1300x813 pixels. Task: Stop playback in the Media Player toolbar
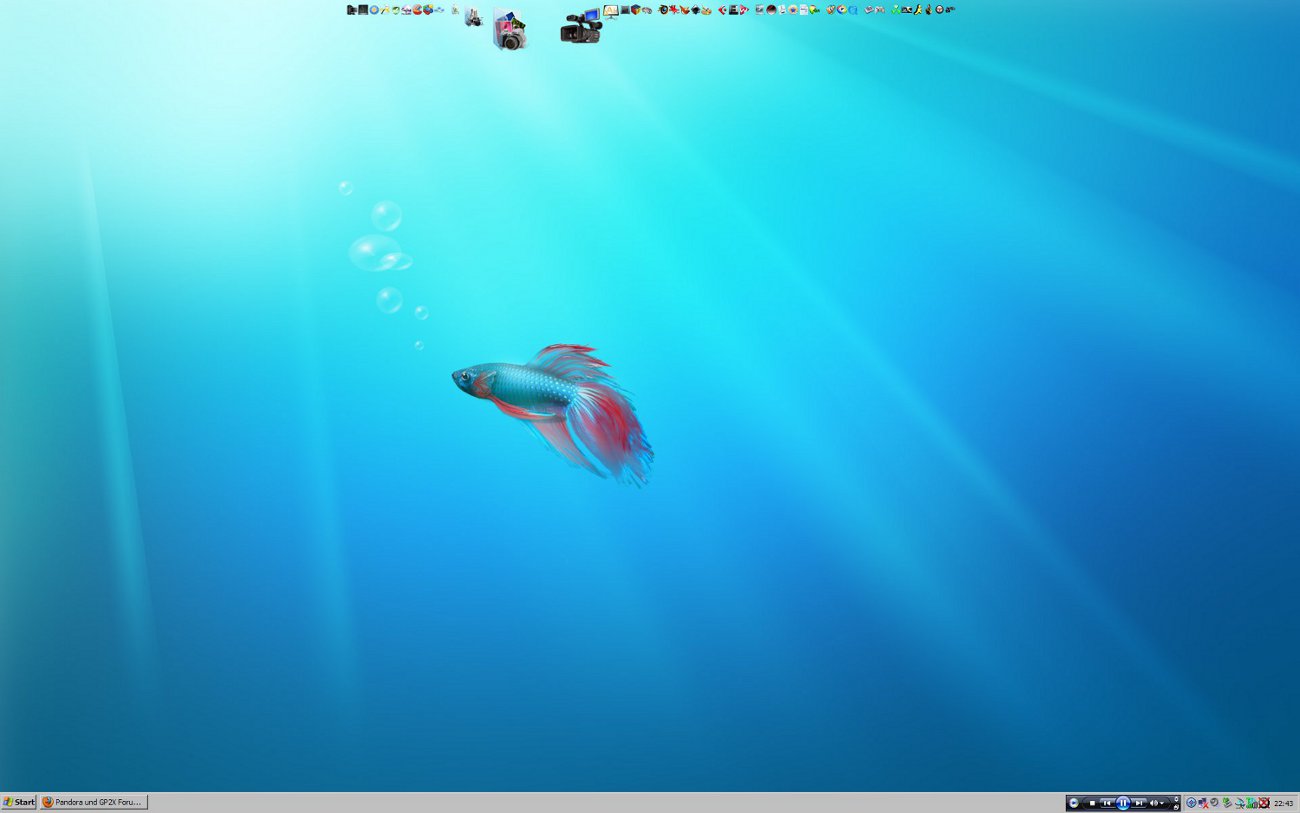[1092, 803]
